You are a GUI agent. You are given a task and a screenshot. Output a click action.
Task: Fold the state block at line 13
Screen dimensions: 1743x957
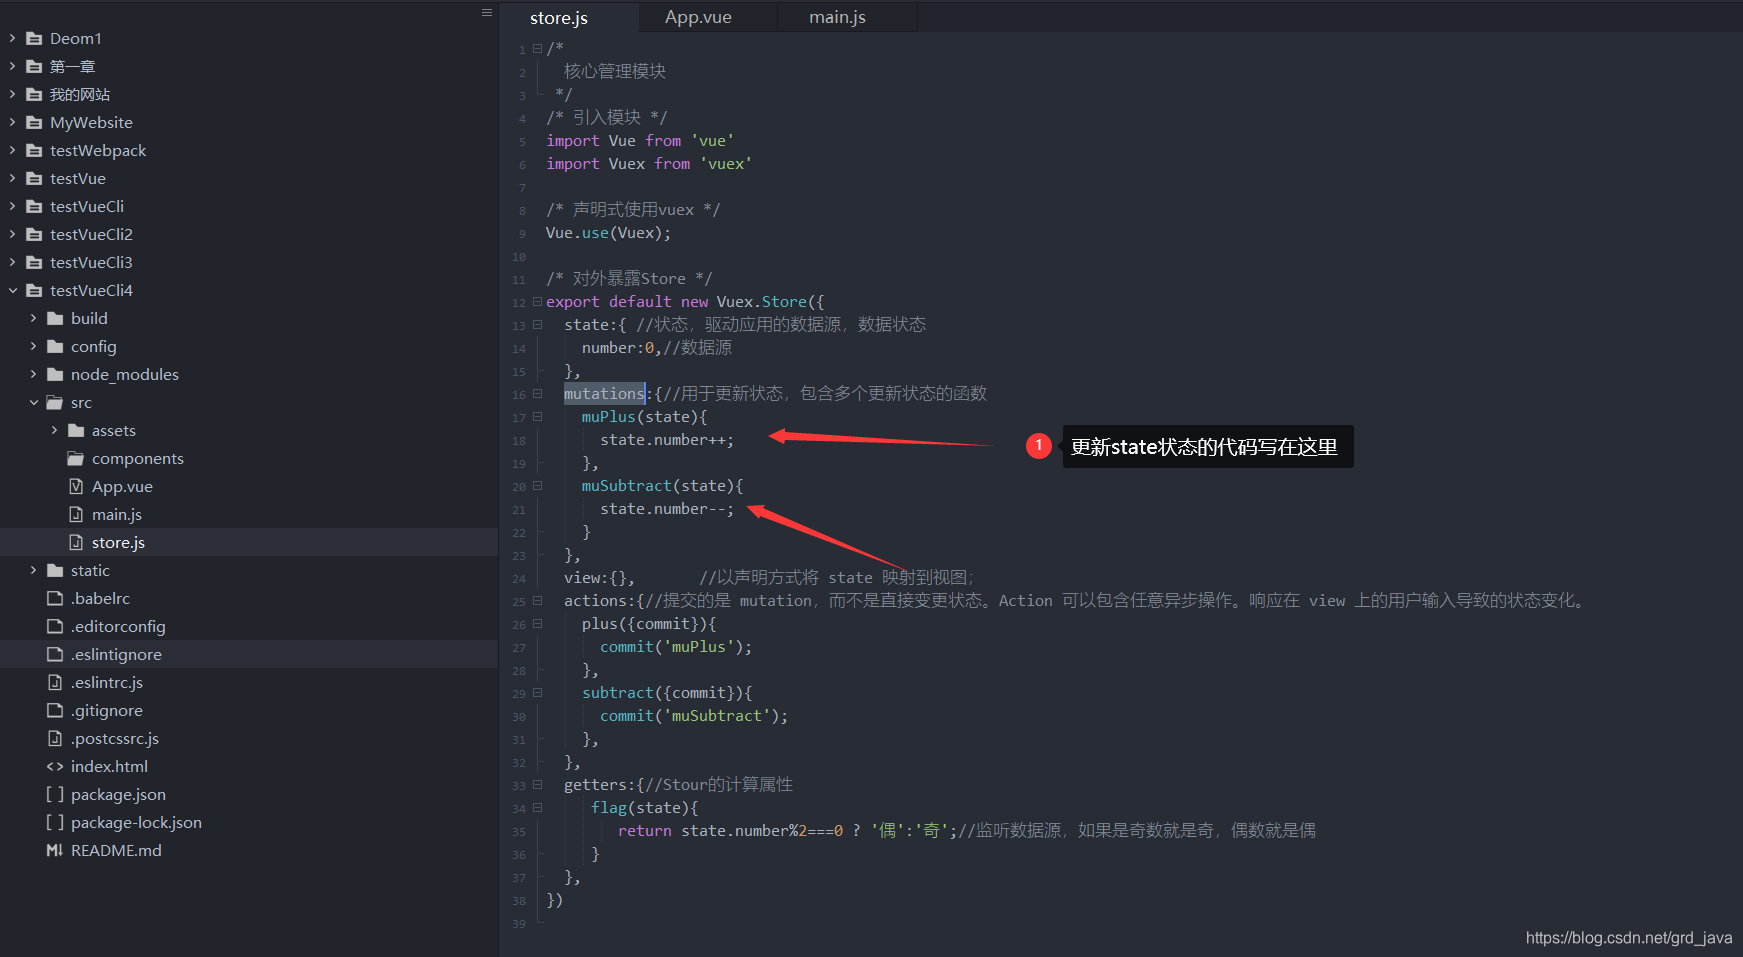coord(537,324)
